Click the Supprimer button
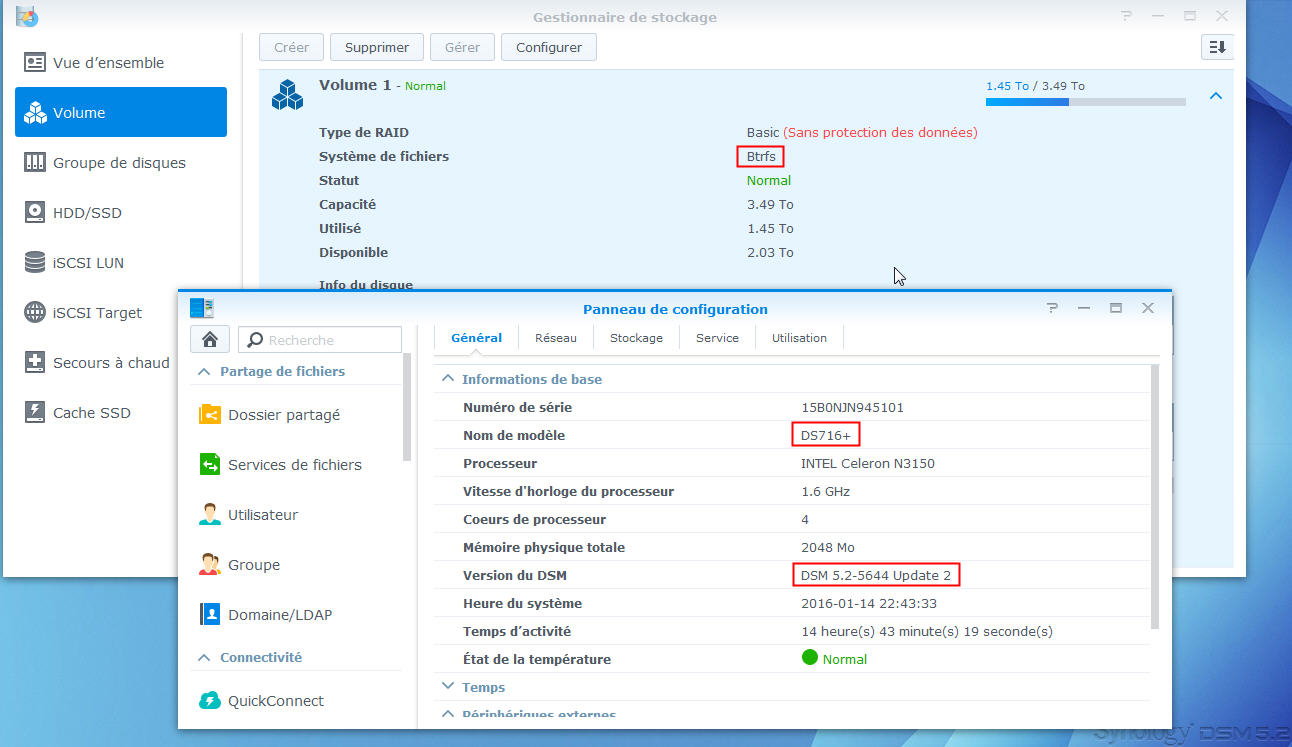 pos(377,47)
